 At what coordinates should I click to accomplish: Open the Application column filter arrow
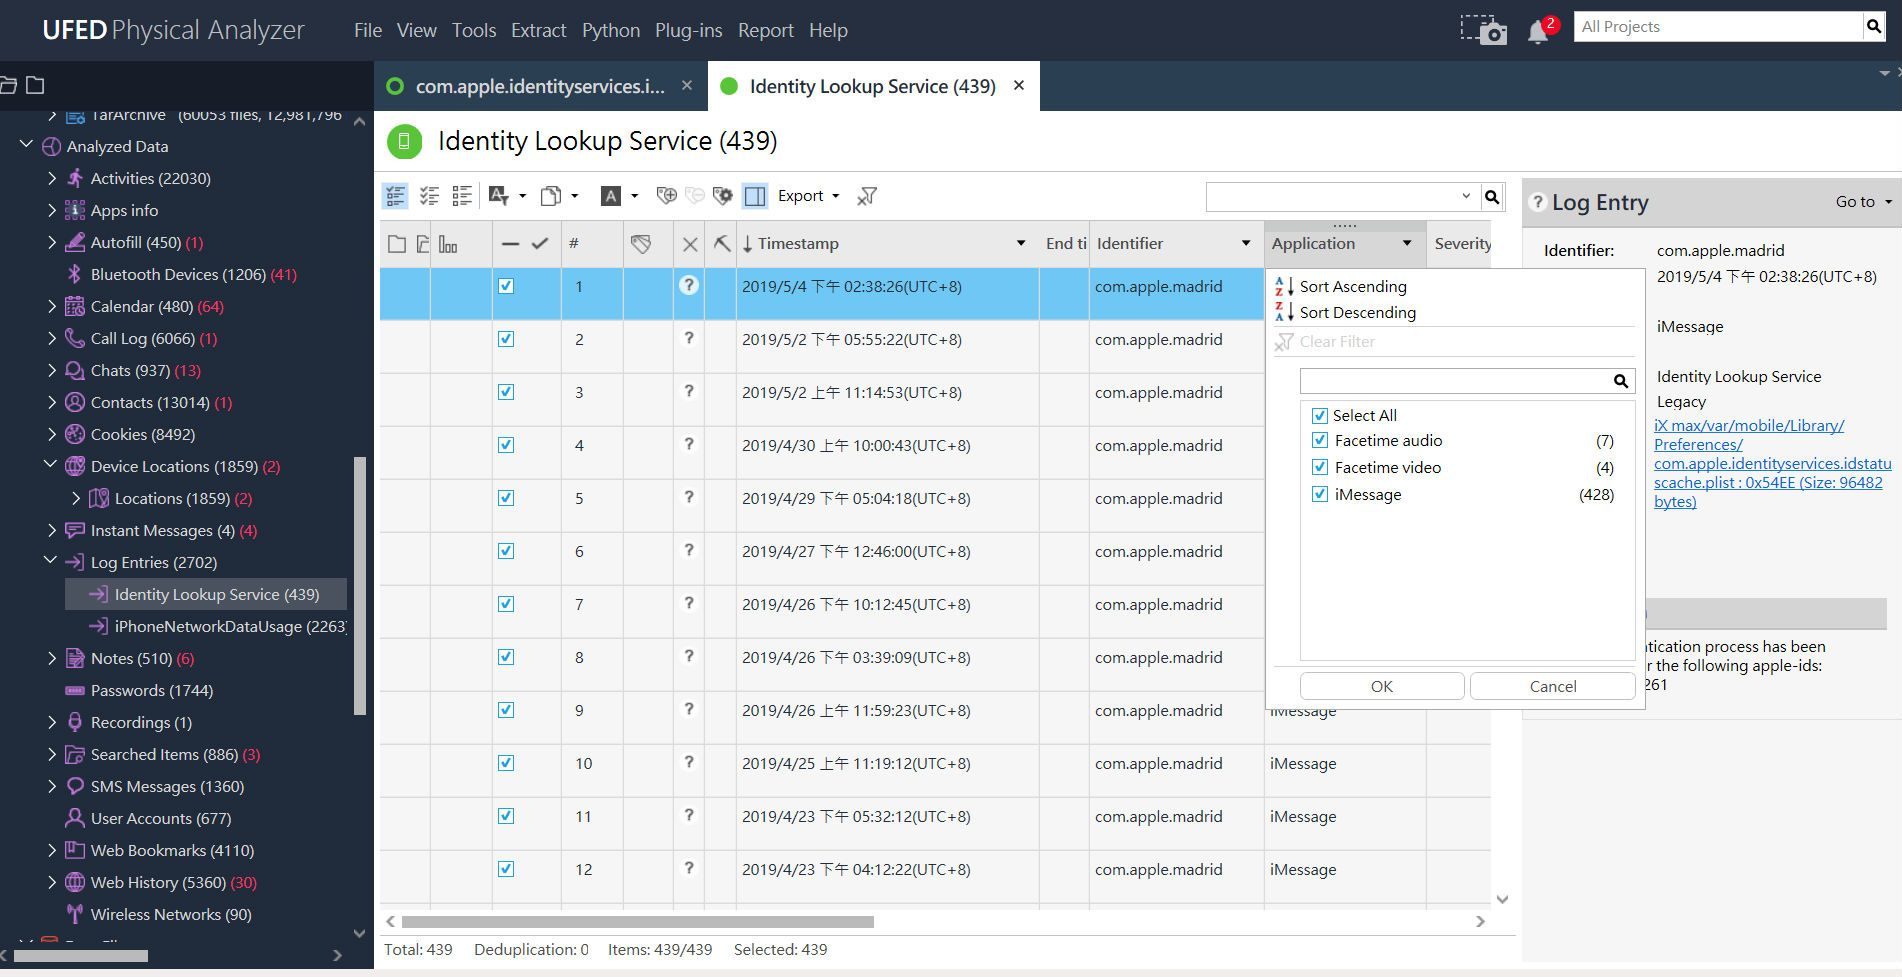click(x=1406, y=243)
